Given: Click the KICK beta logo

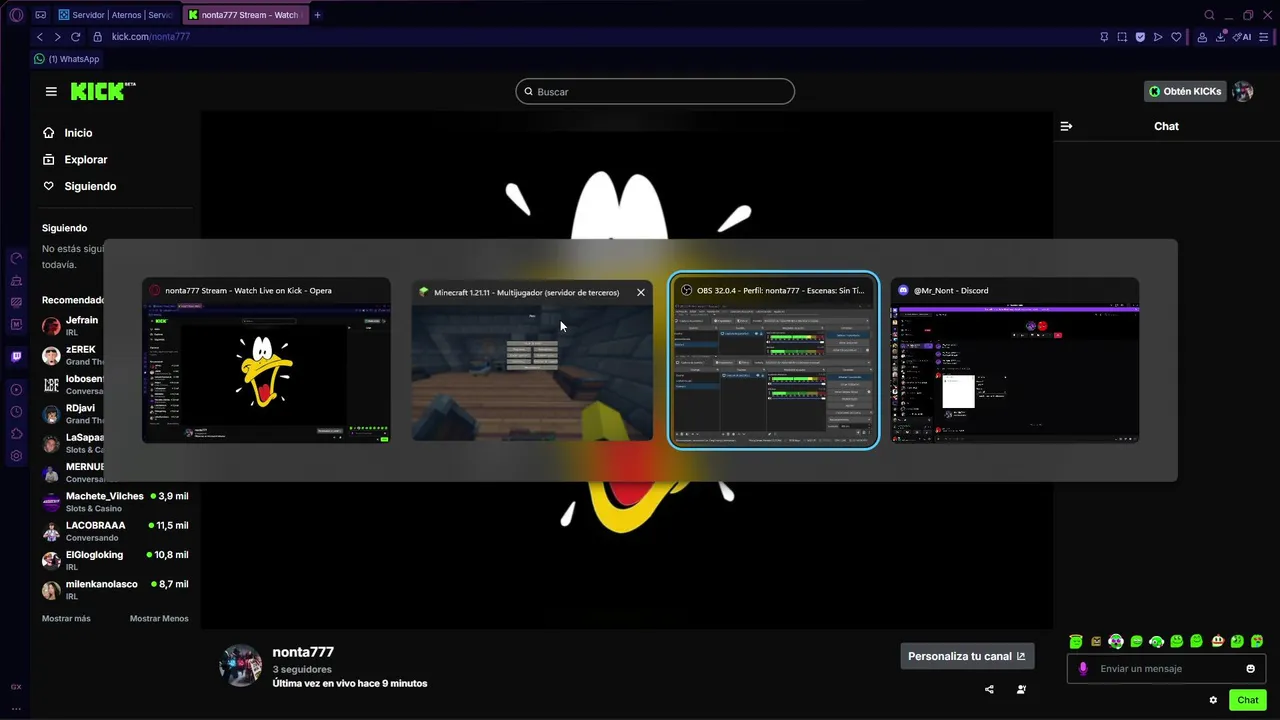Looking at the screenshot, I should (x=103, y=91).
